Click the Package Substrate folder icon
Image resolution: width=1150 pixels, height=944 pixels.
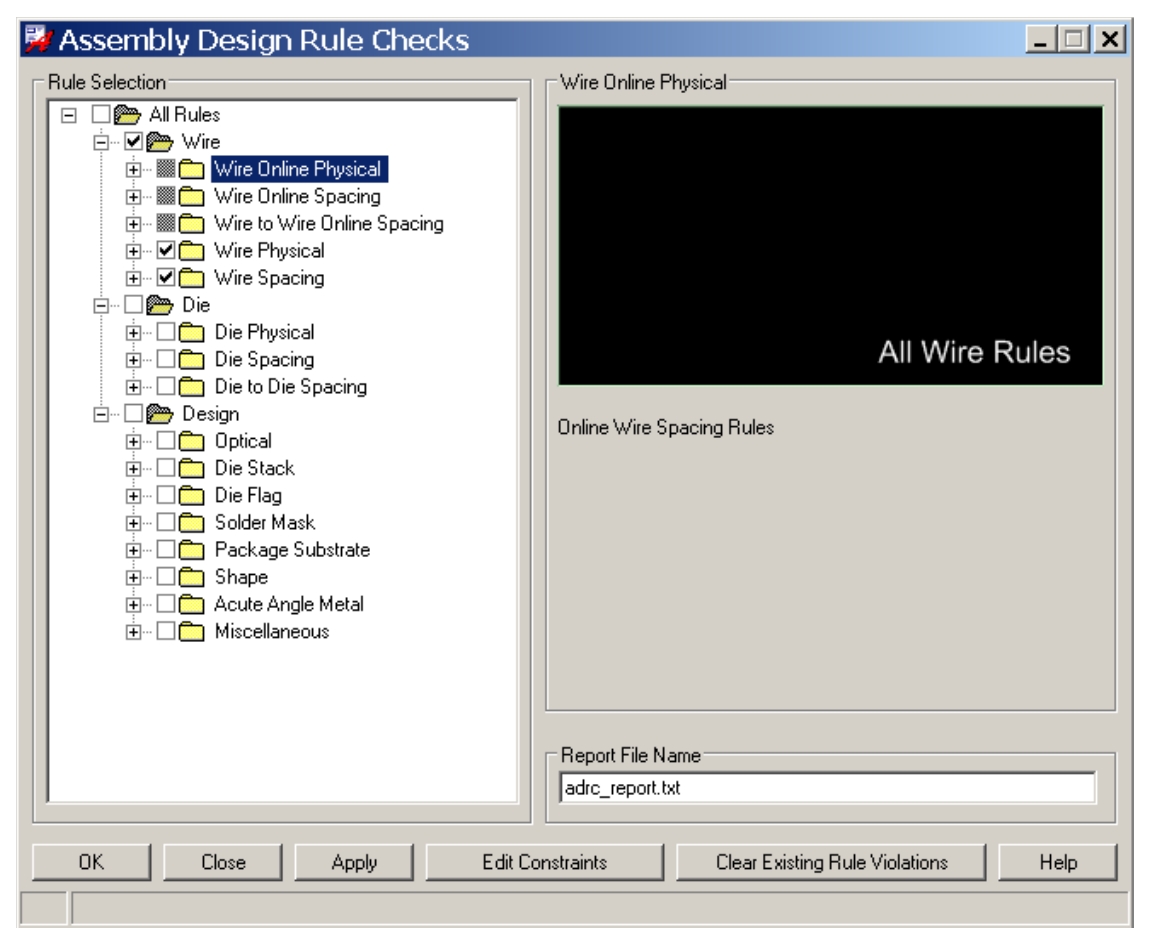click(194, 550)
